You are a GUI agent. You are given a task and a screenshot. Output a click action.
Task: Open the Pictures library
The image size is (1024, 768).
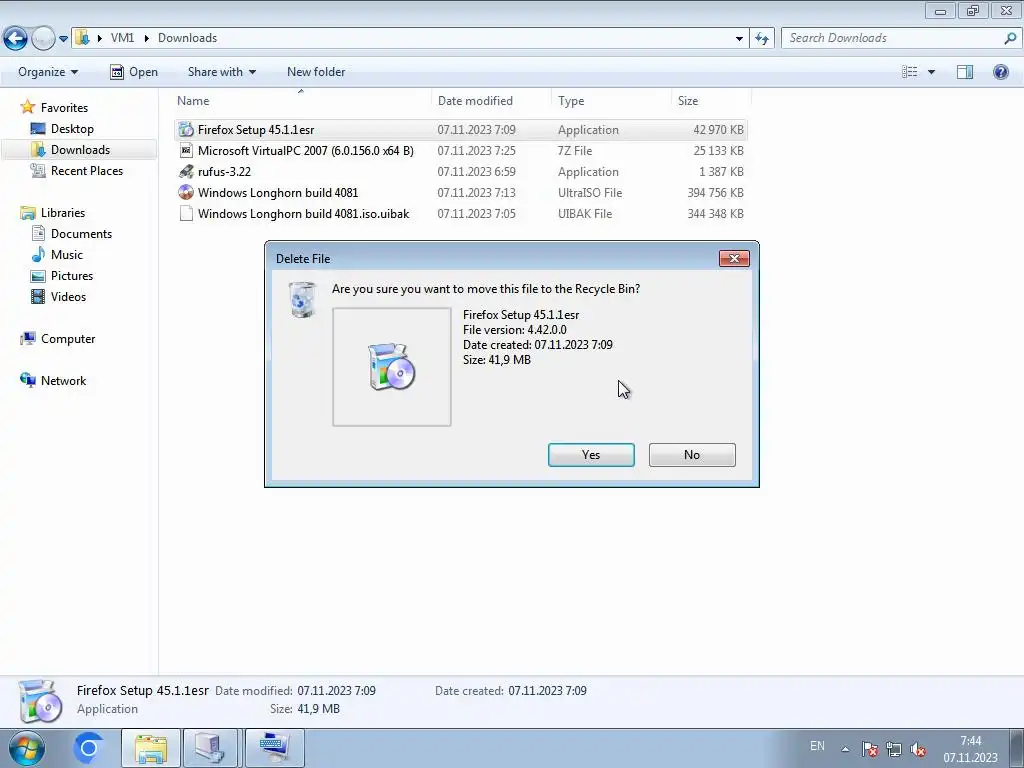point(72,276)
